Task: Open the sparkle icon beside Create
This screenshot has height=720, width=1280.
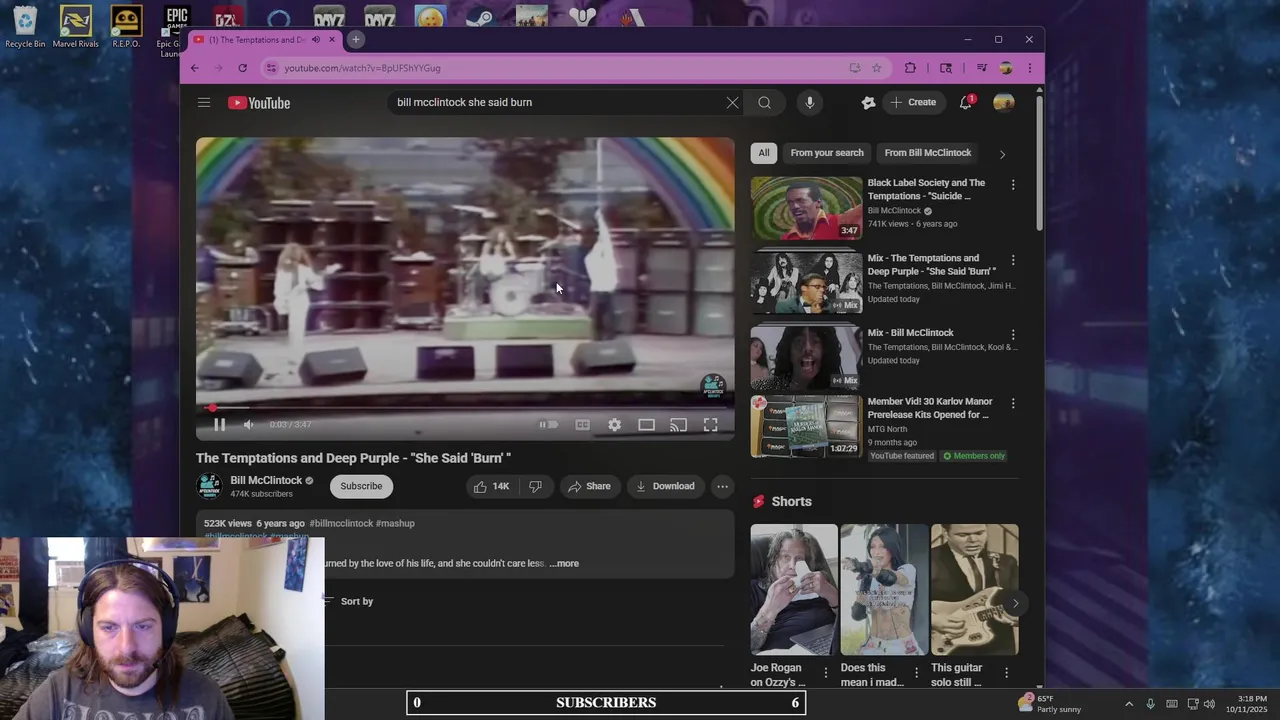Action: point(868,102)
